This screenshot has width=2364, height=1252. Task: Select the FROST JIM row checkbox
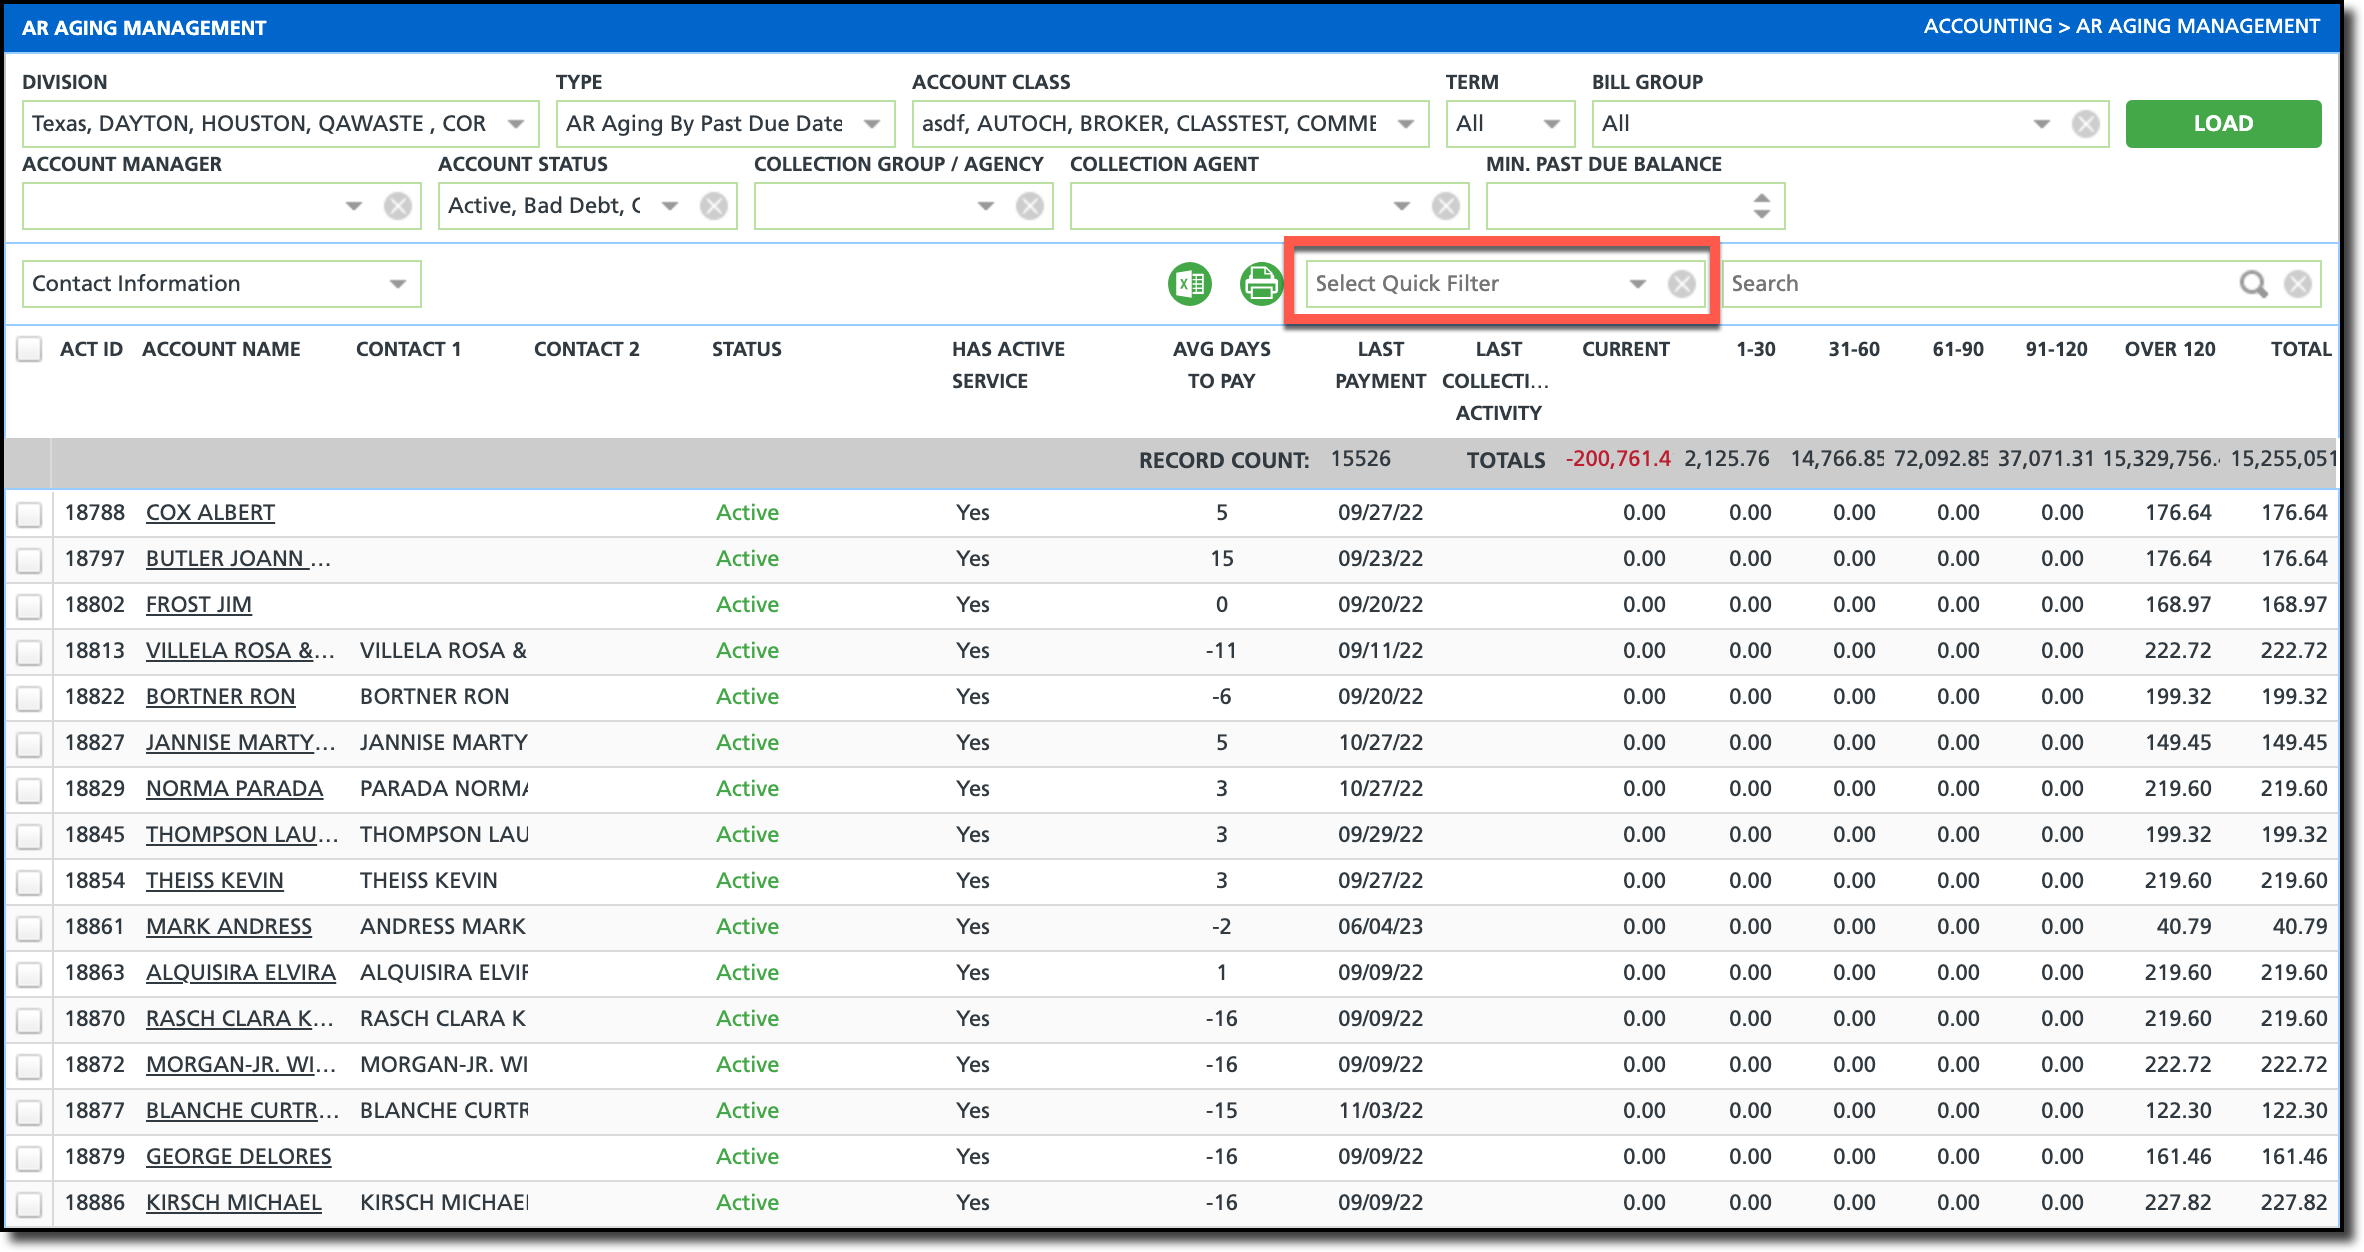click(x=29, y=606)
